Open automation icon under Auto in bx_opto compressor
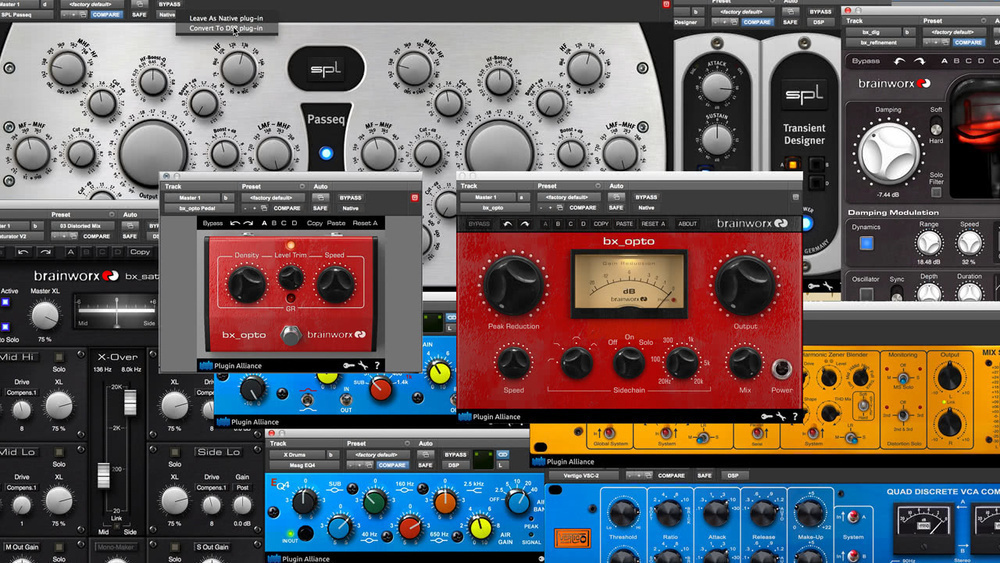Viewport: 1000px width, 563px height. coord(616,198)
